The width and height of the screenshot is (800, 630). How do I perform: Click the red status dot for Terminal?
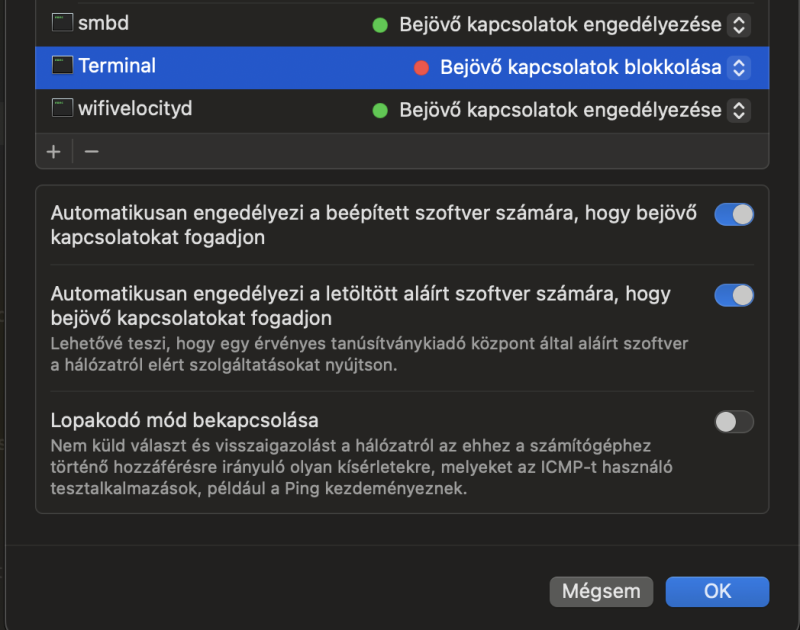[x=421, y=67]
